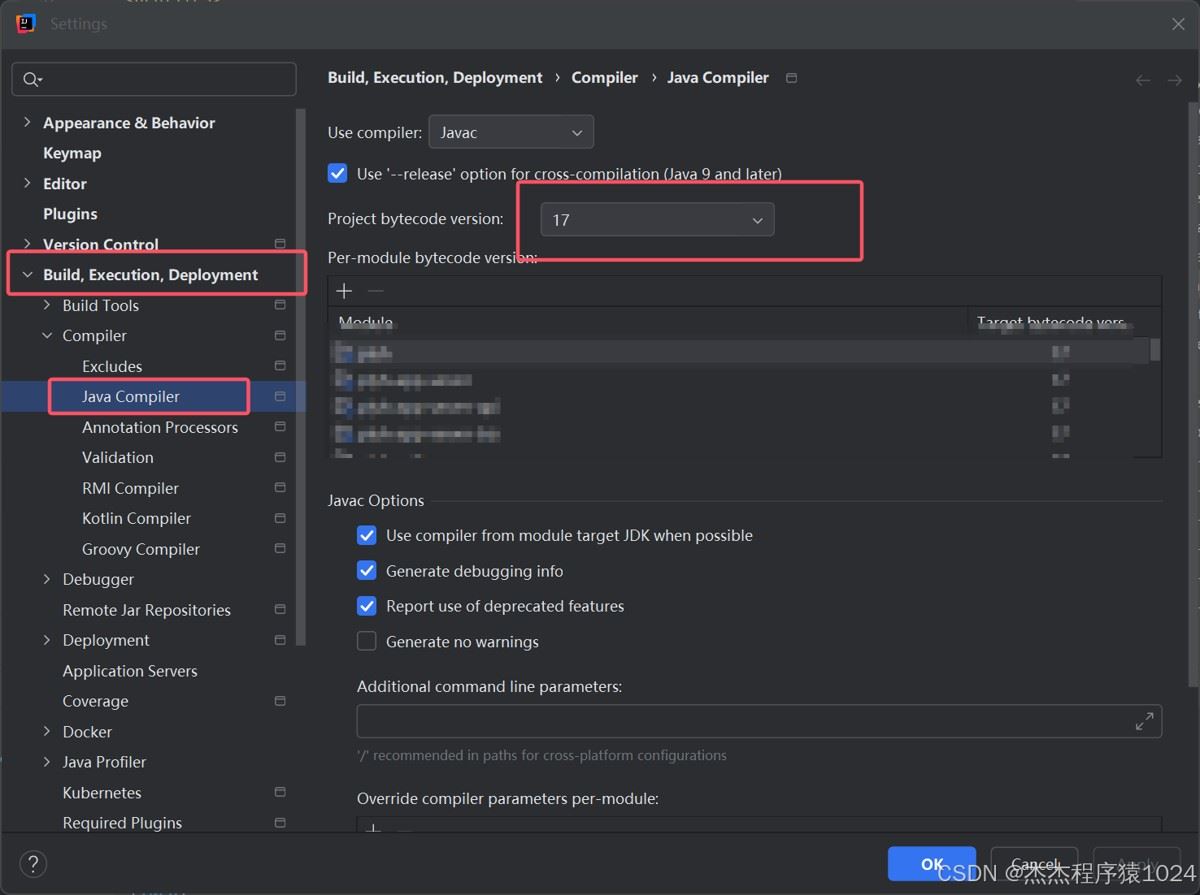Open the Use compiler Javac dropdown
The height and width of the screenshot is (895, 1200).
click(x=511, y=132)
